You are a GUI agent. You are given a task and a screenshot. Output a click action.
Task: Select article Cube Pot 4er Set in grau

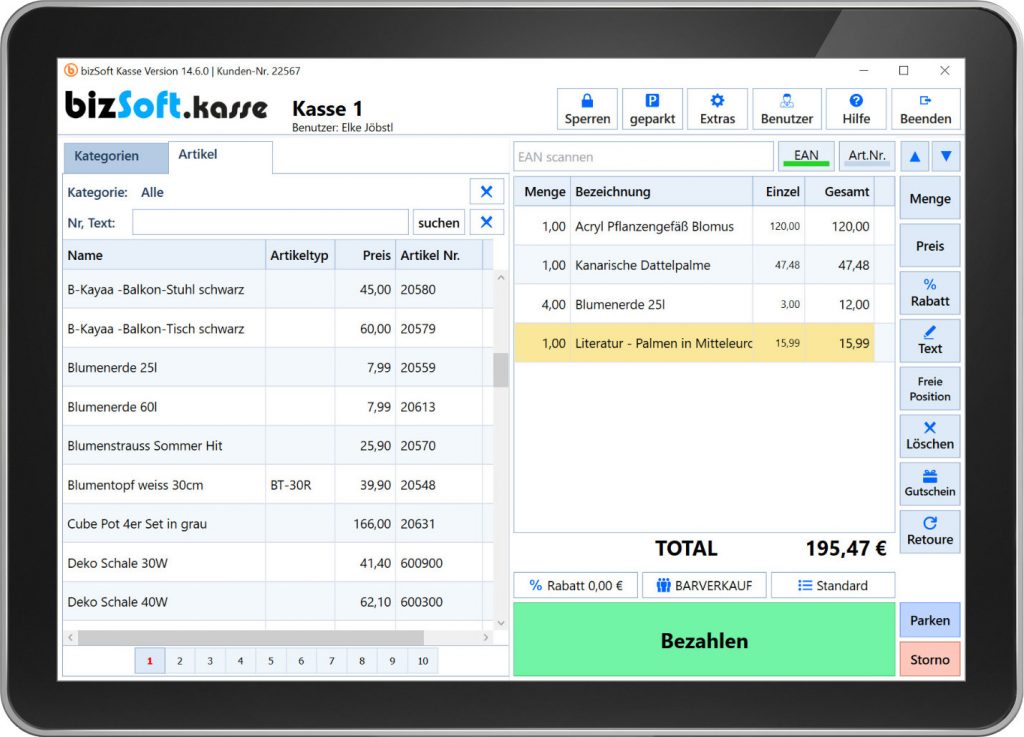click(x=278, y=524)
